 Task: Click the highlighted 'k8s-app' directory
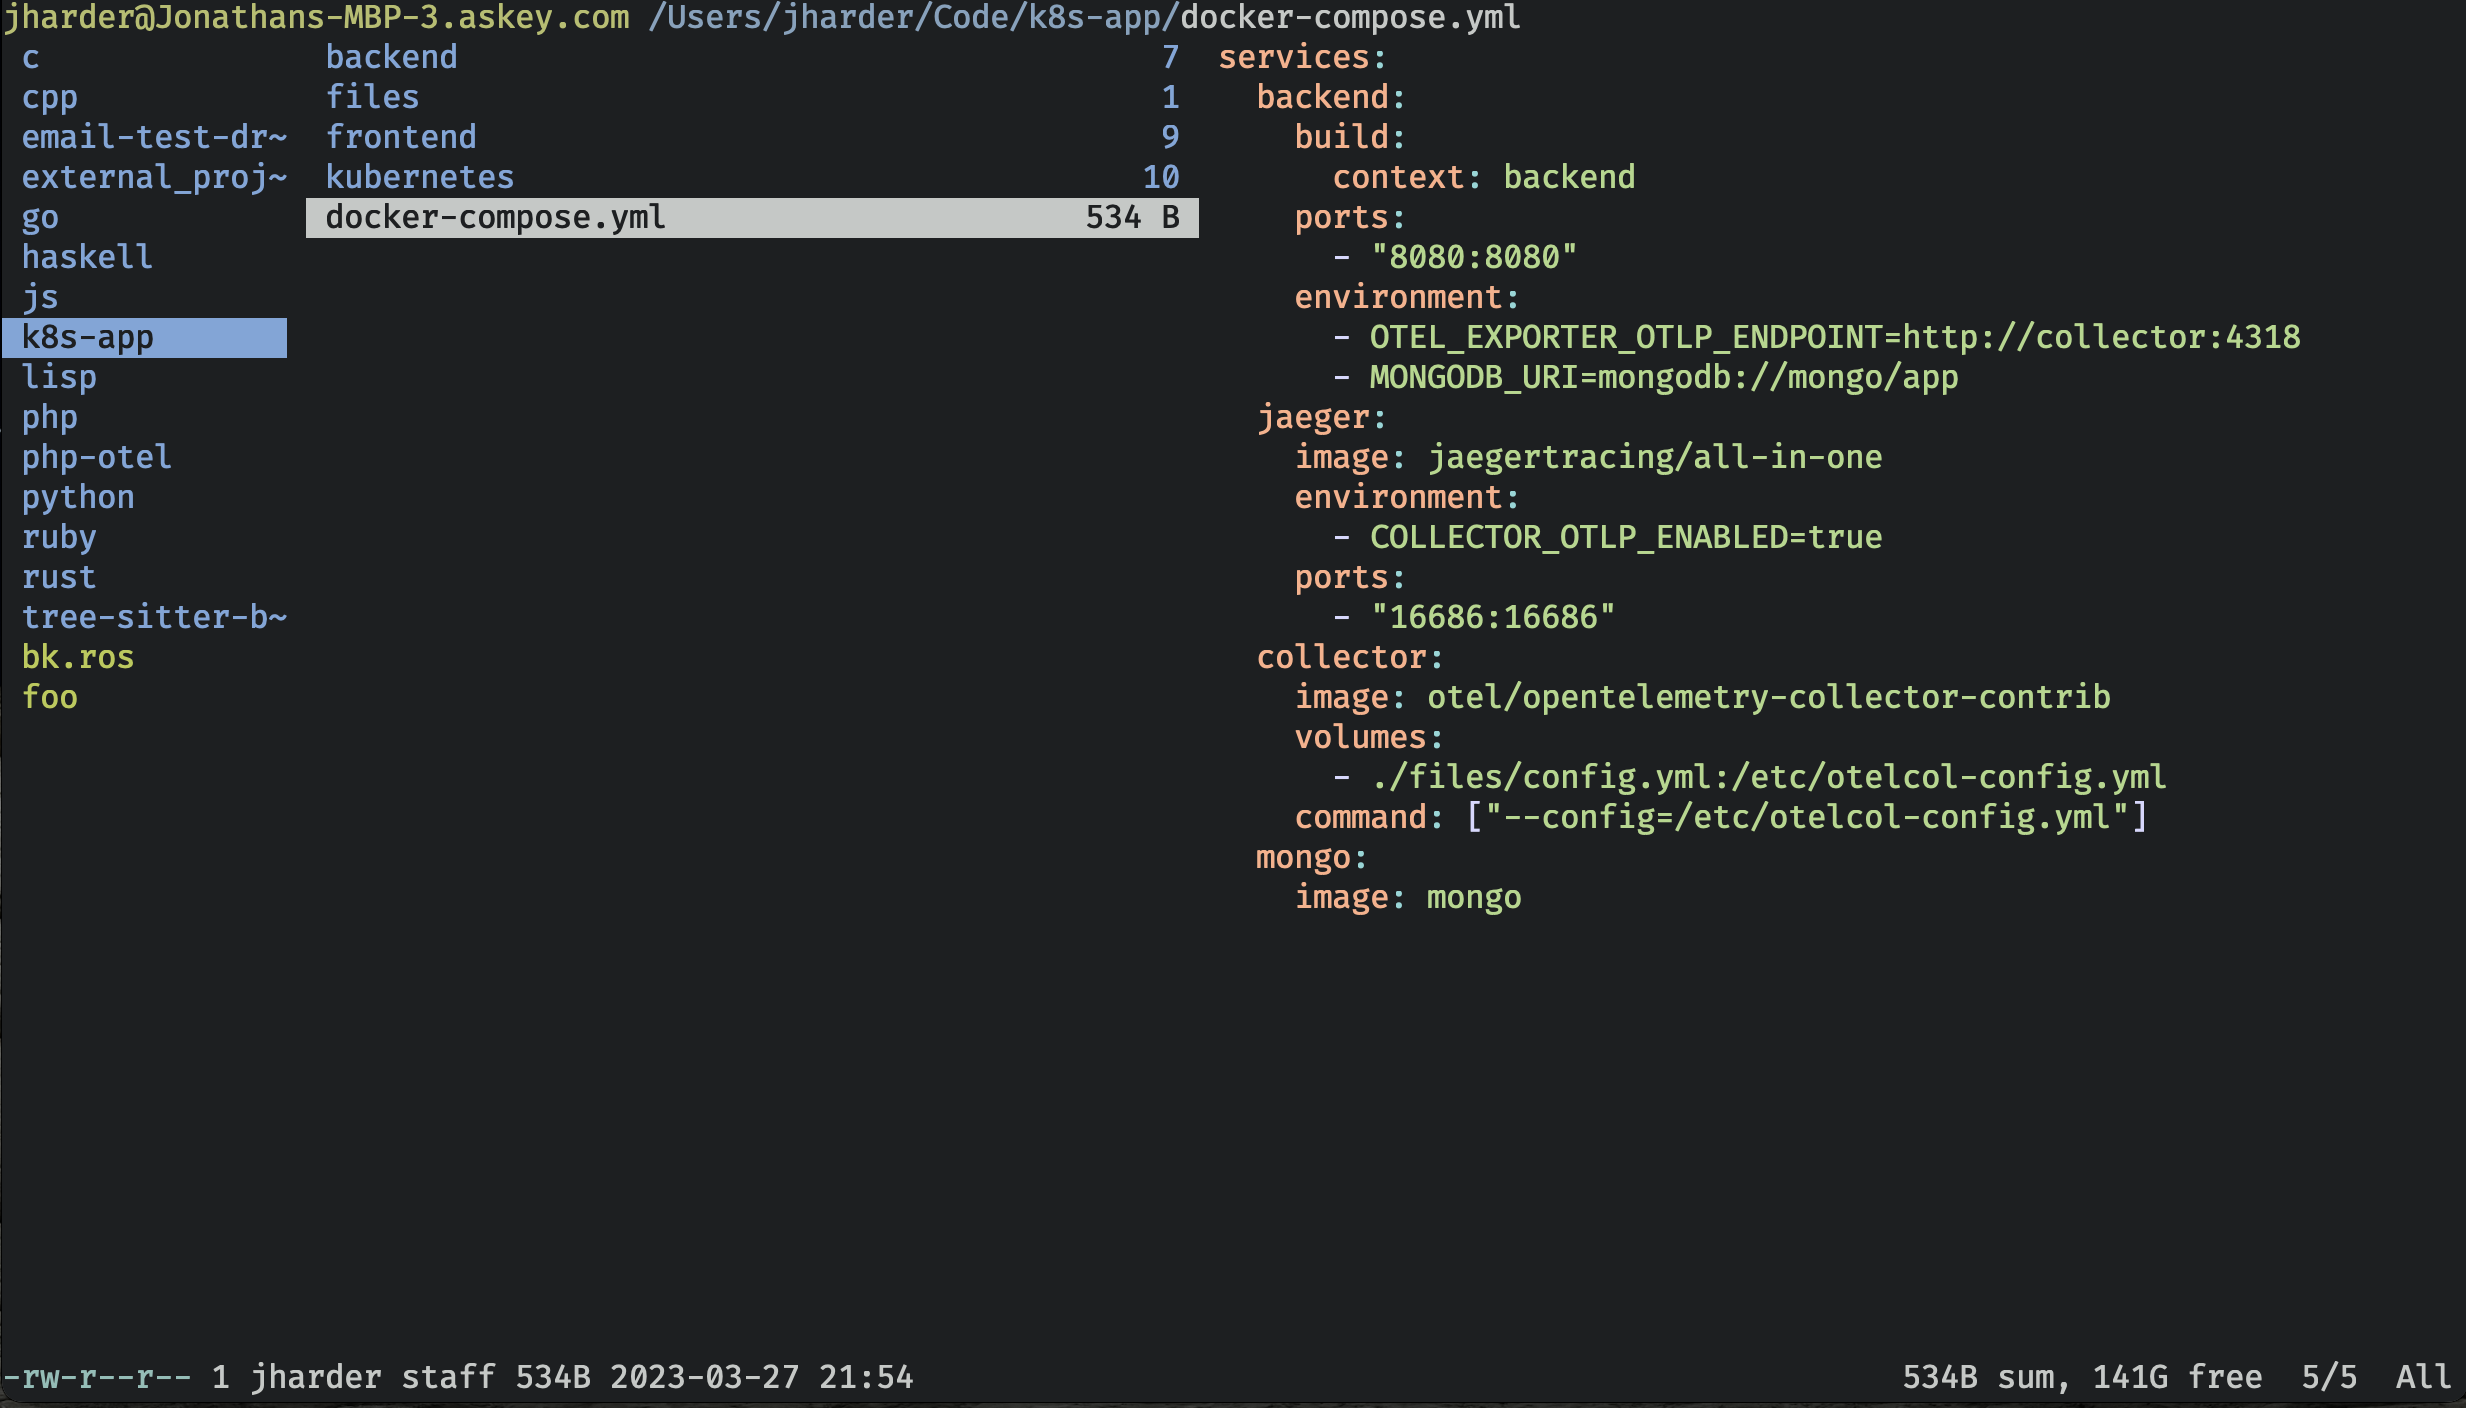coord(145,338)
